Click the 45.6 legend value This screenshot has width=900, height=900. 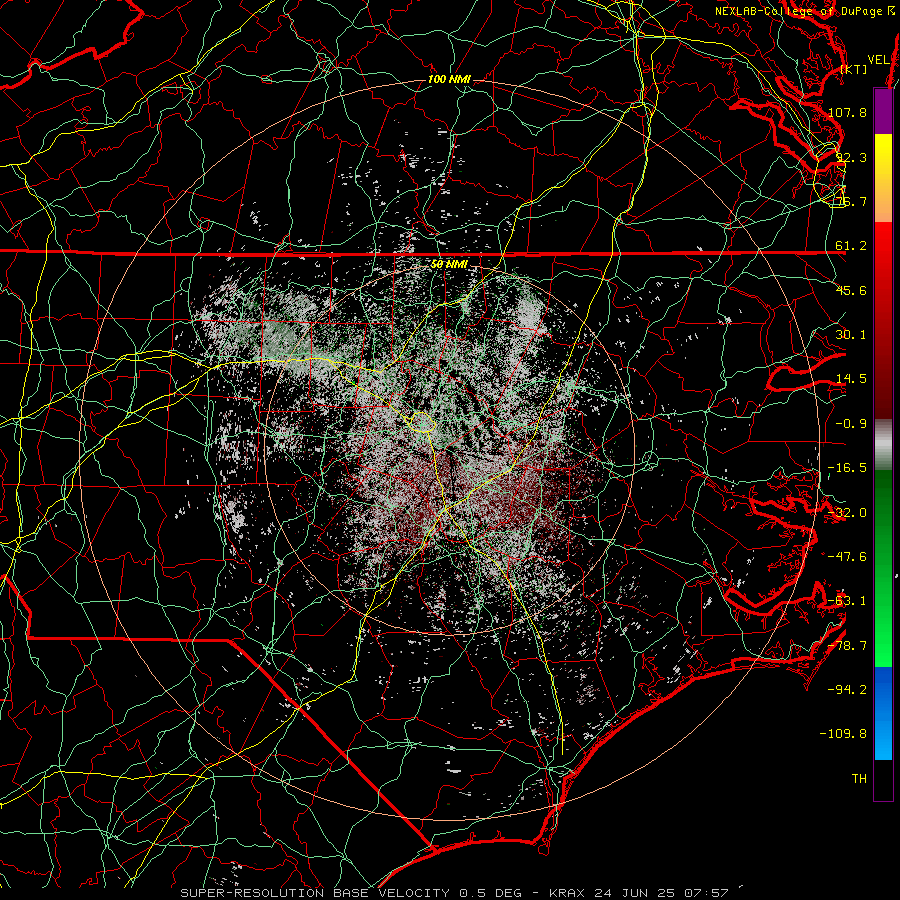point(851,290)
